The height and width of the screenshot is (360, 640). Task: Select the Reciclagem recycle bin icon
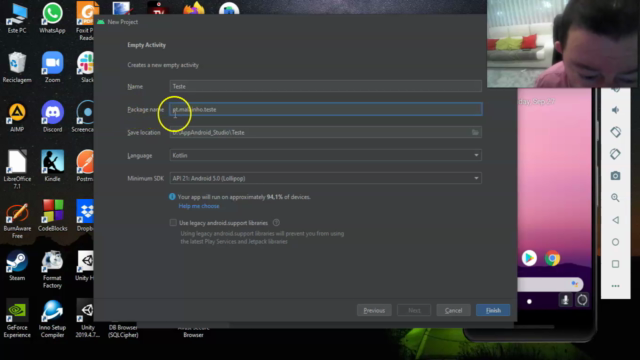click(17, 67)
